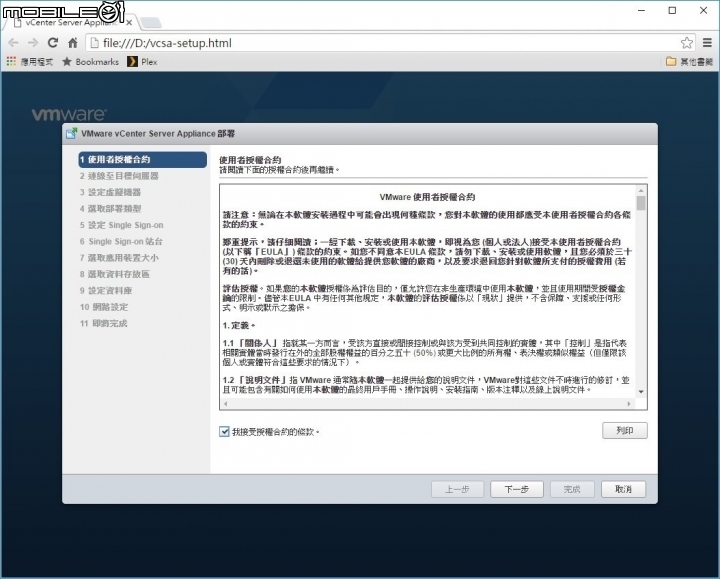Click the Print button for the EULA

[624, 431]
